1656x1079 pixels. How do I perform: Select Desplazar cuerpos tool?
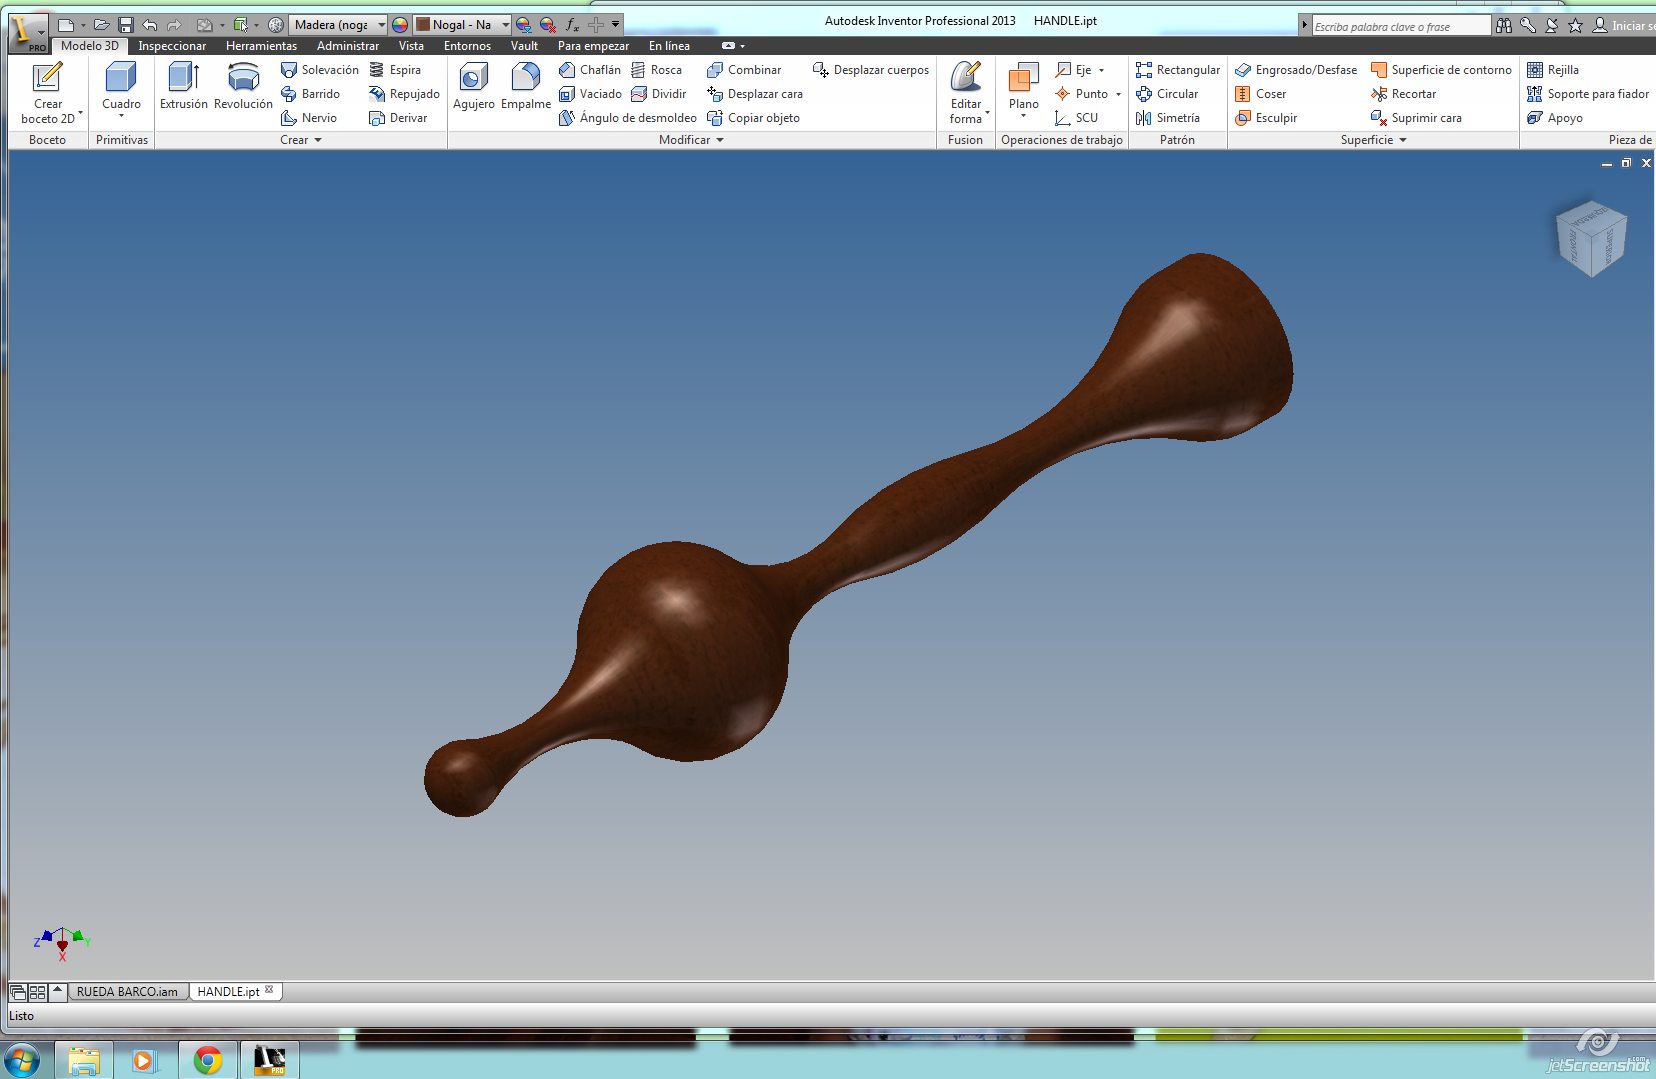pos(871,70)
